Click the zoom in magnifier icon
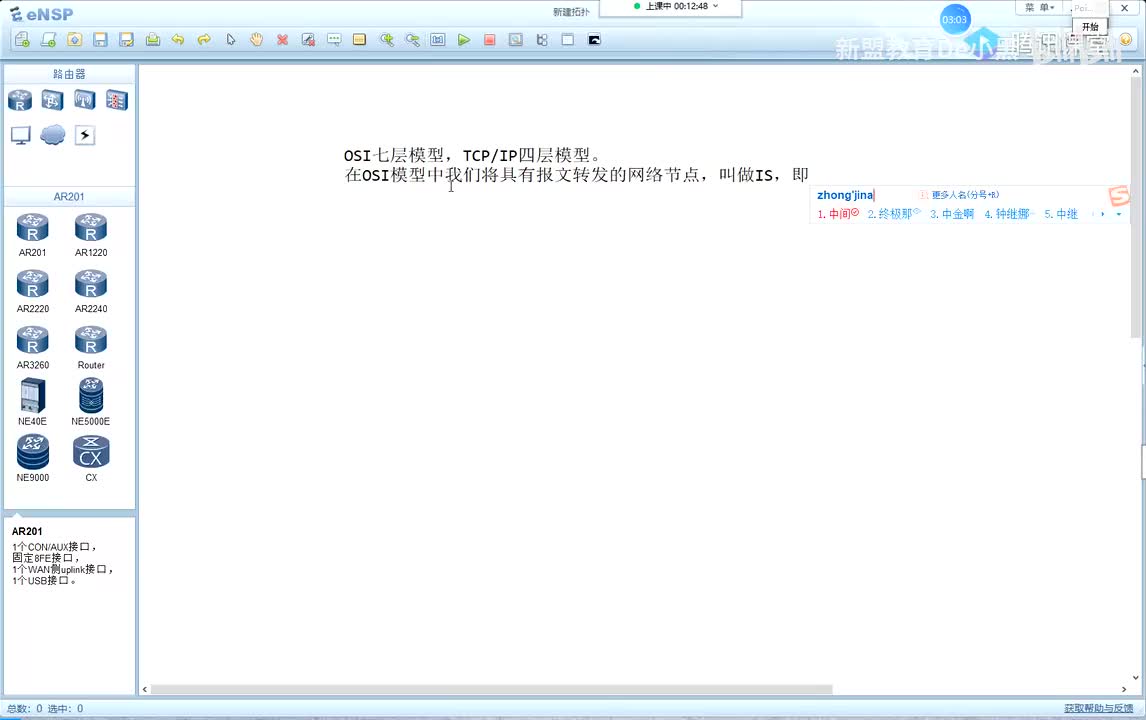The image size is (1146, 720). pyautogui.click(x=387, y=39)
